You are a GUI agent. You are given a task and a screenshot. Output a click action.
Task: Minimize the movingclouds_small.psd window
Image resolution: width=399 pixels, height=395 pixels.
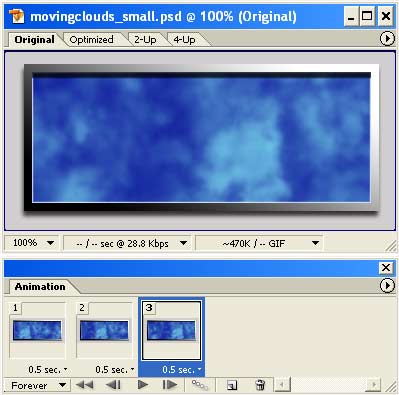click(x=351, y=17)
